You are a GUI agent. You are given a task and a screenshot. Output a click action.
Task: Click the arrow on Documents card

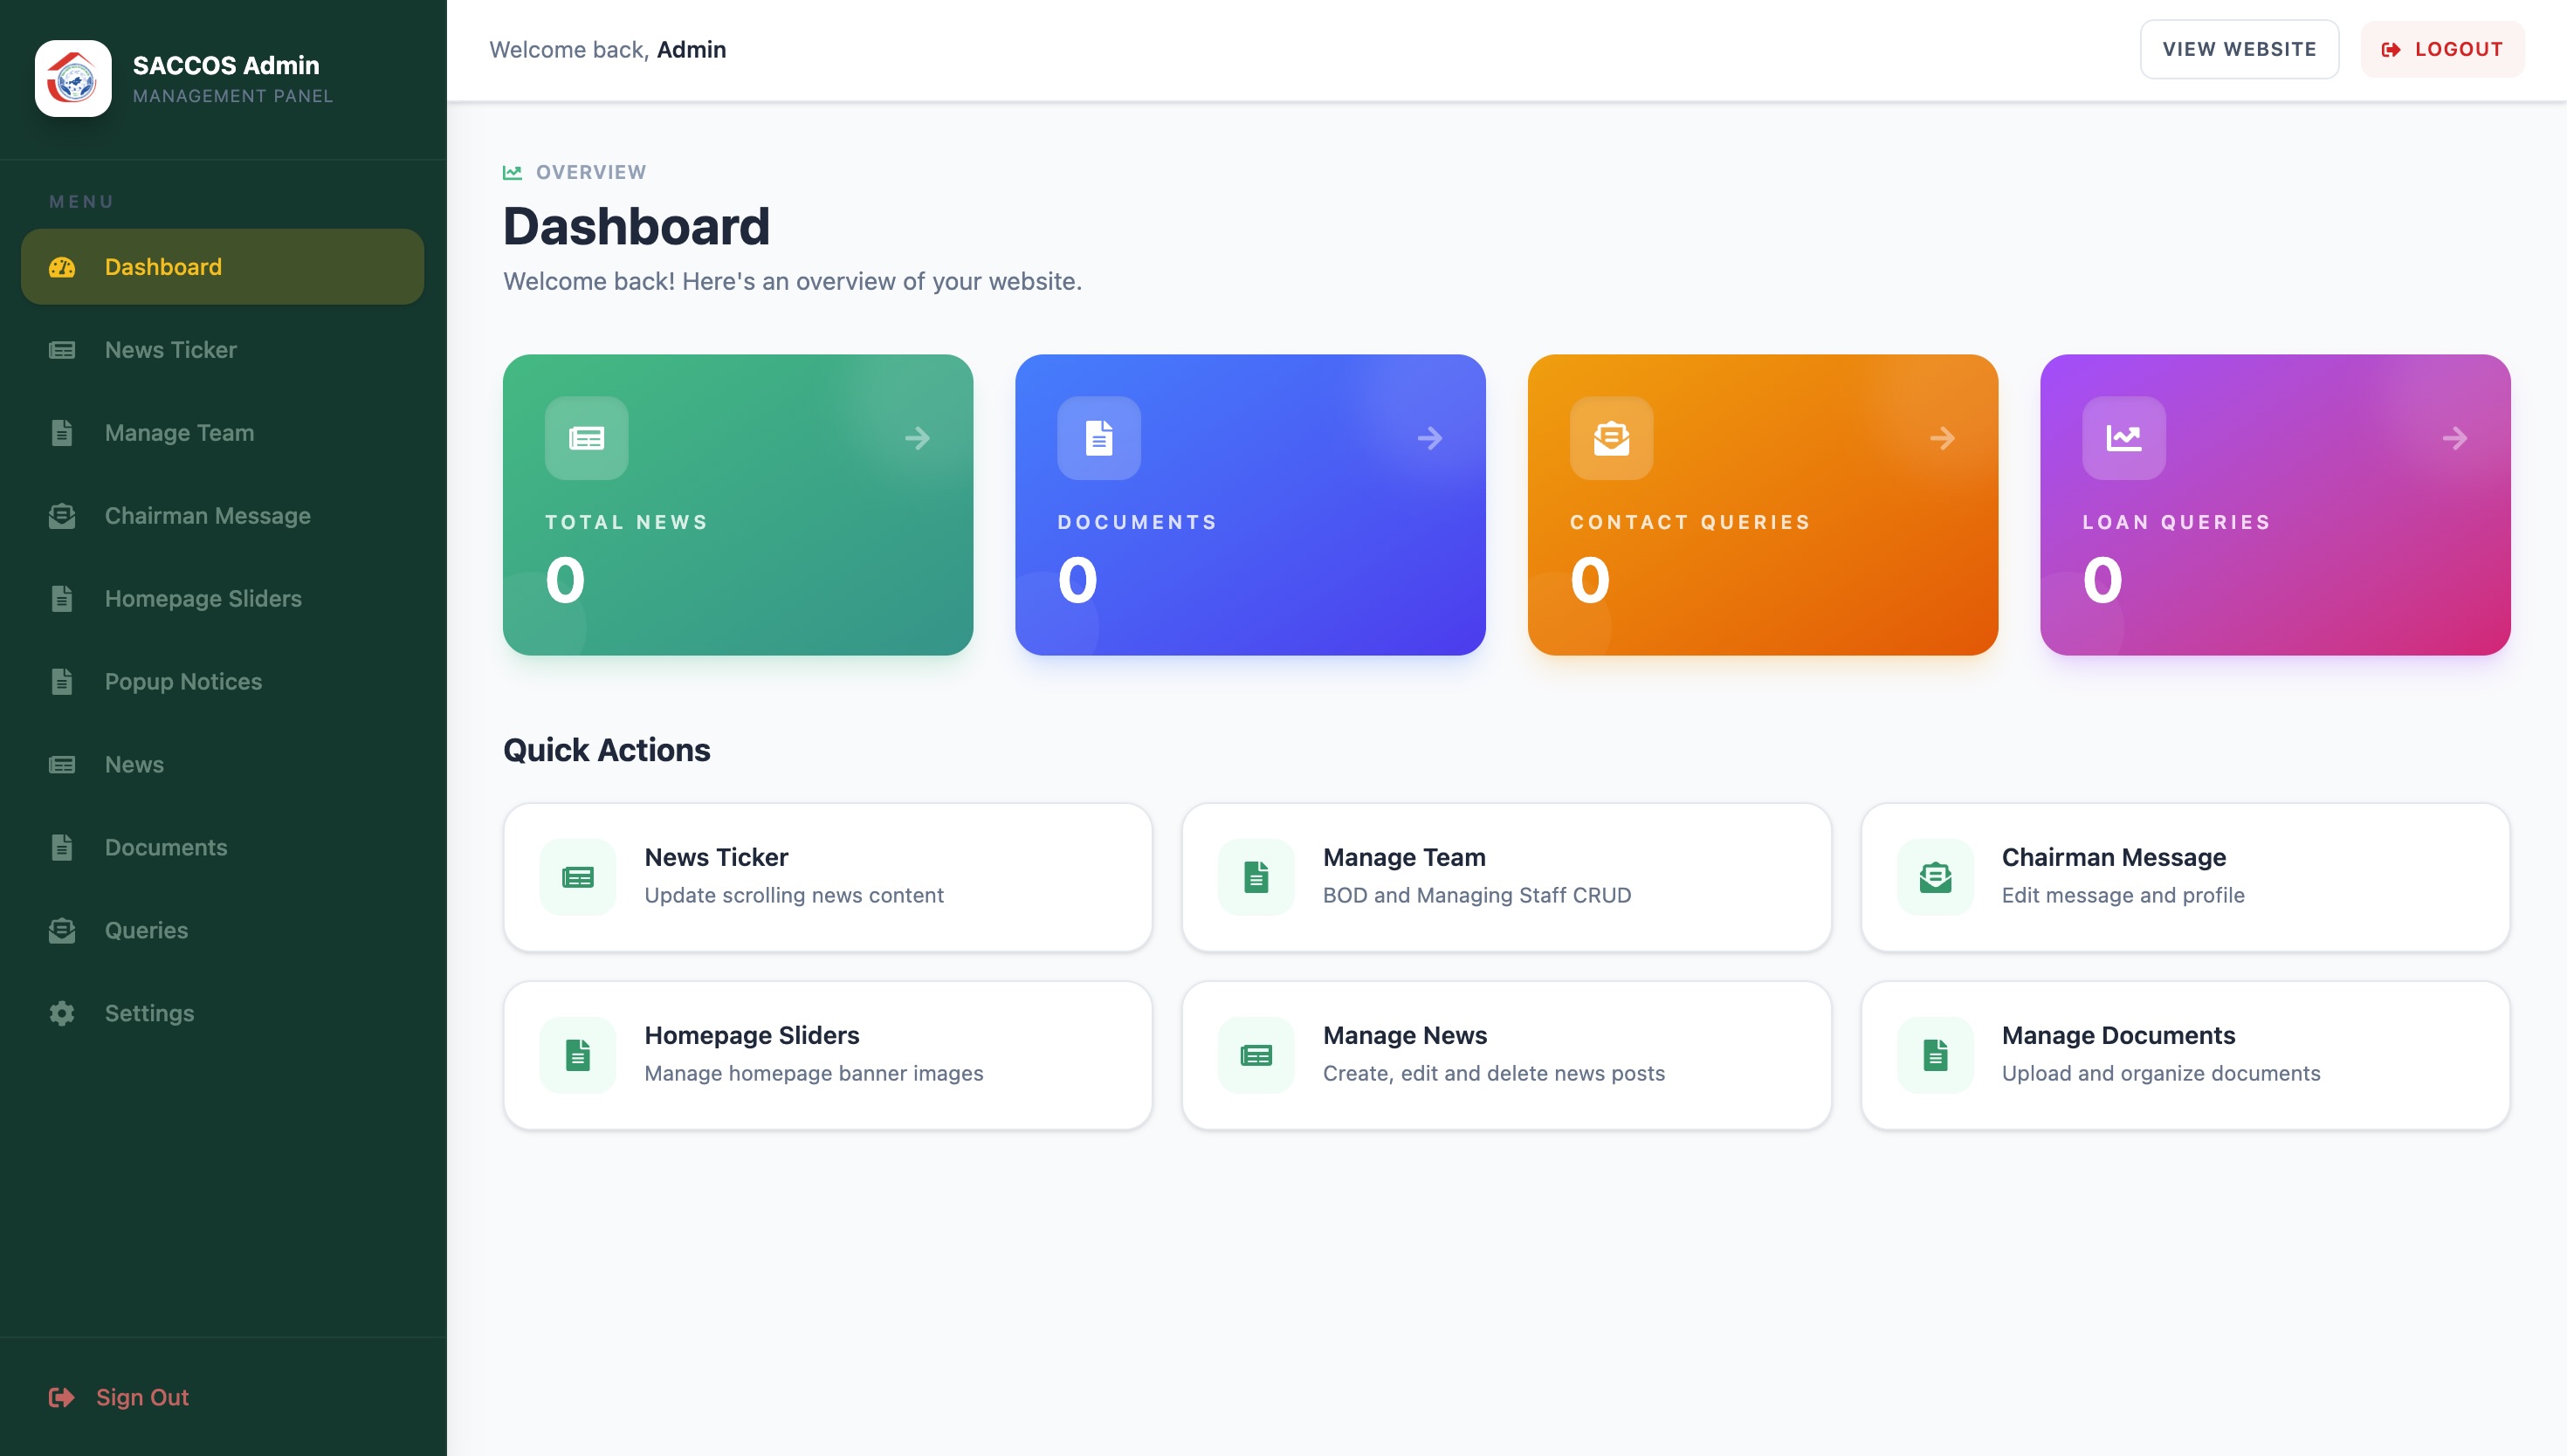point(1430,438)
